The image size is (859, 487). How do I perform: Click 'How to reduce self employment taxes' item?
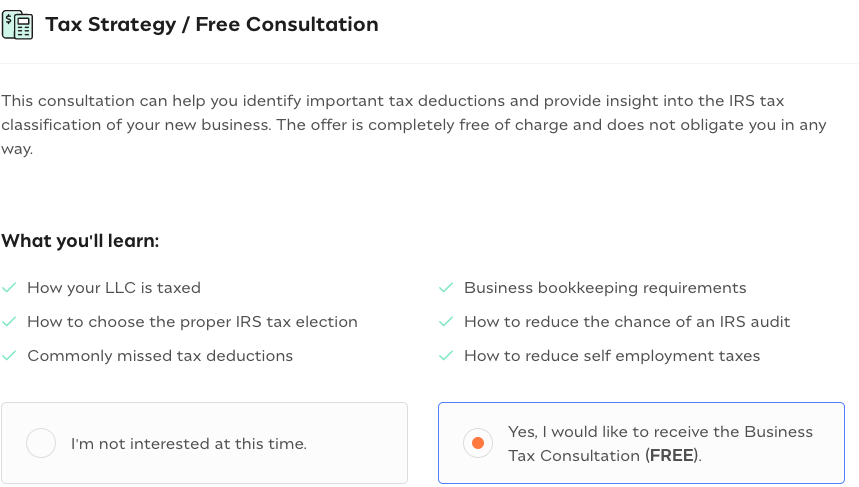pyautogui.click(x=612, y=356)
